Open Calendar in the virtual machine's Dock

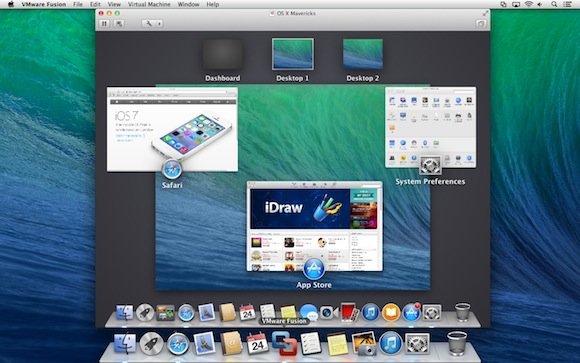click(x=247, y=312)
